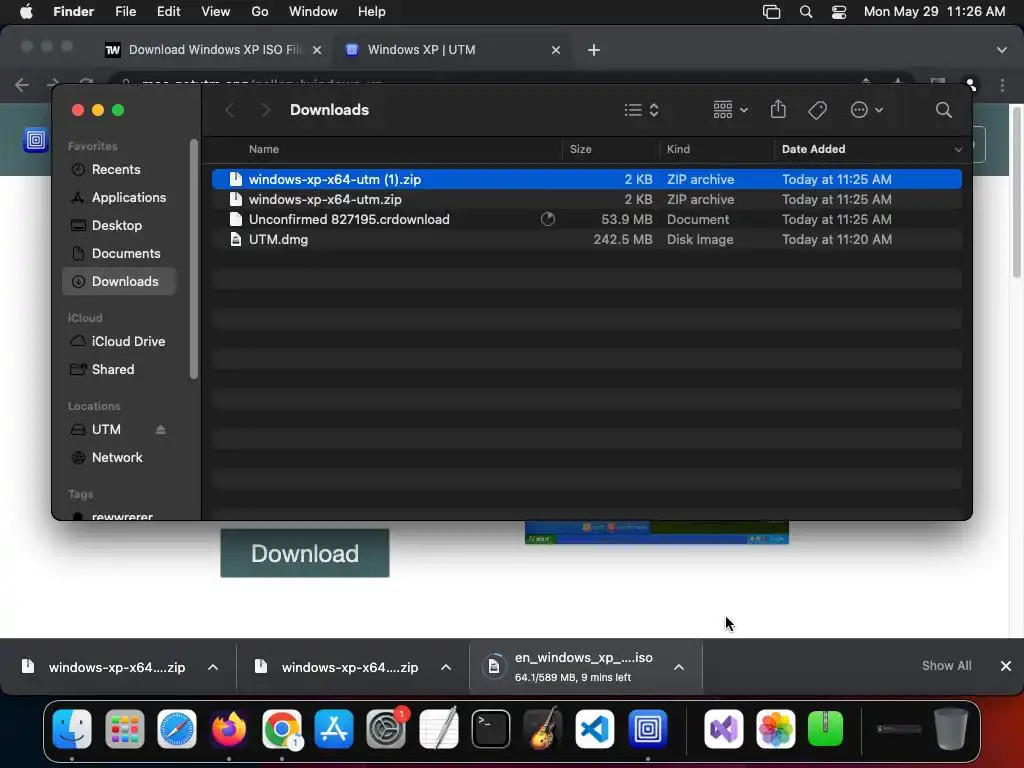Screen dimensions: 1024x768
Task: Select Network in Finder sidebar
Action: [119, 457]
